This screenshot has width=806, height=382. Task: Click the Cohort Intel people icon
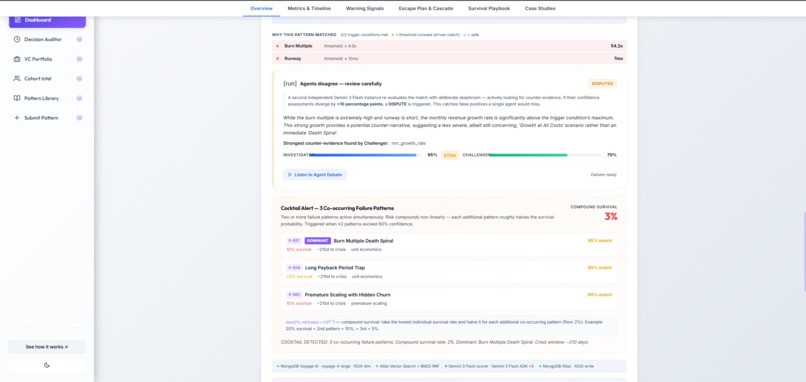click(x=17, y=79)
